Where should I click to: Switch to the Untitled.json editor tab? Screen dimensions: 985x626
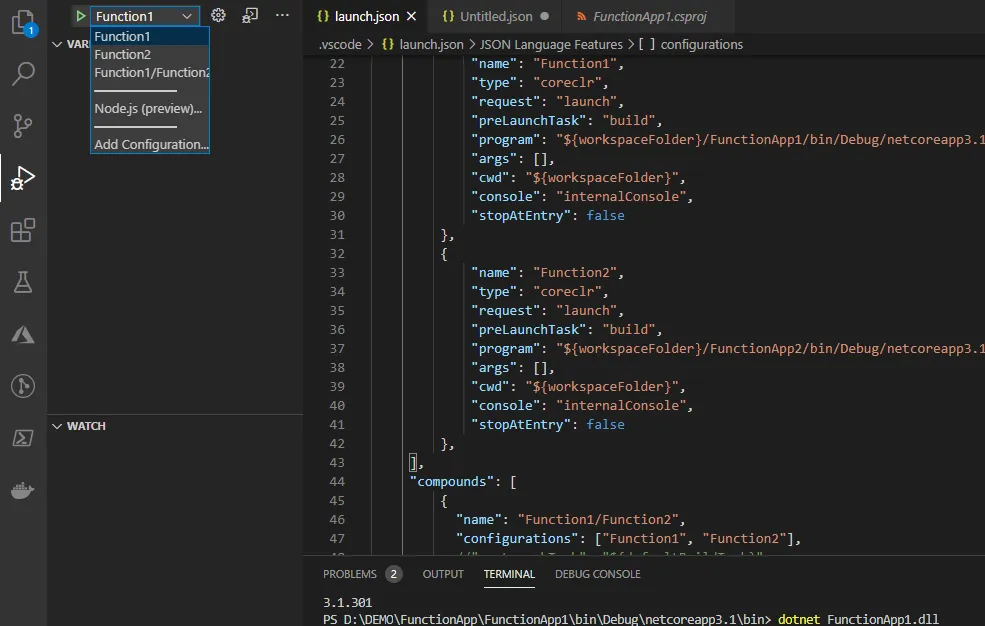tap(495, 17)
